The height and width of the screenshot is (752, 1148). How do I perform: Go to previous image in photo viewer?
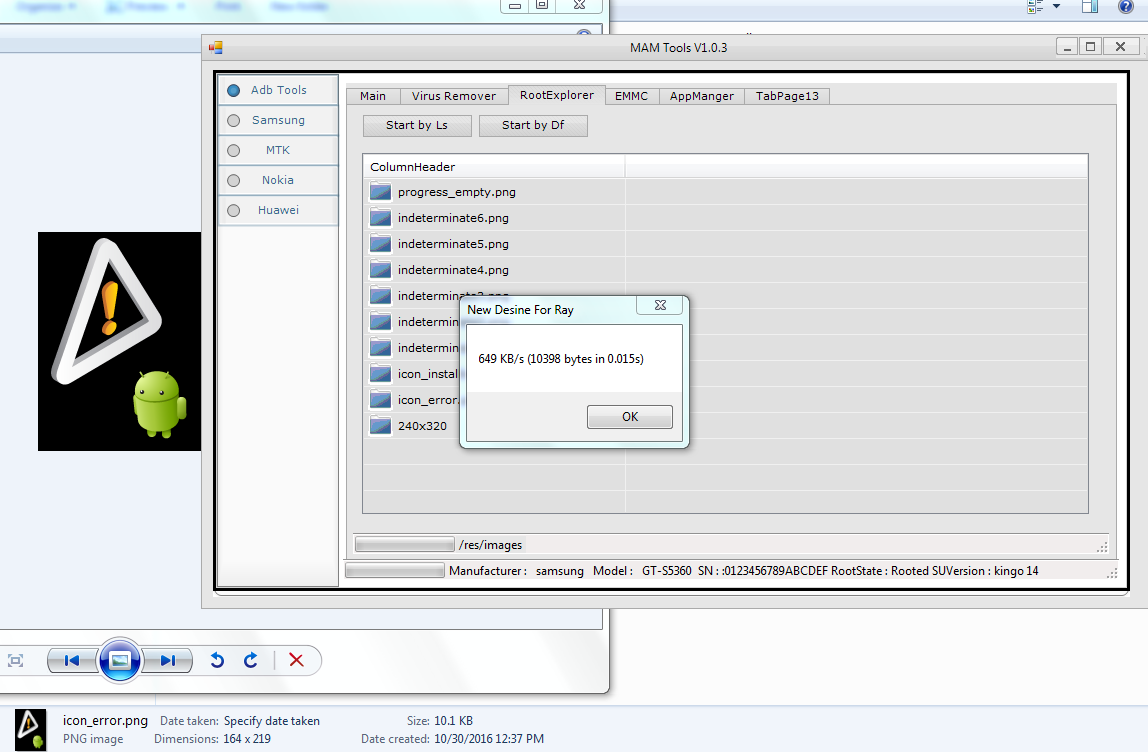(x=72, y=660)
